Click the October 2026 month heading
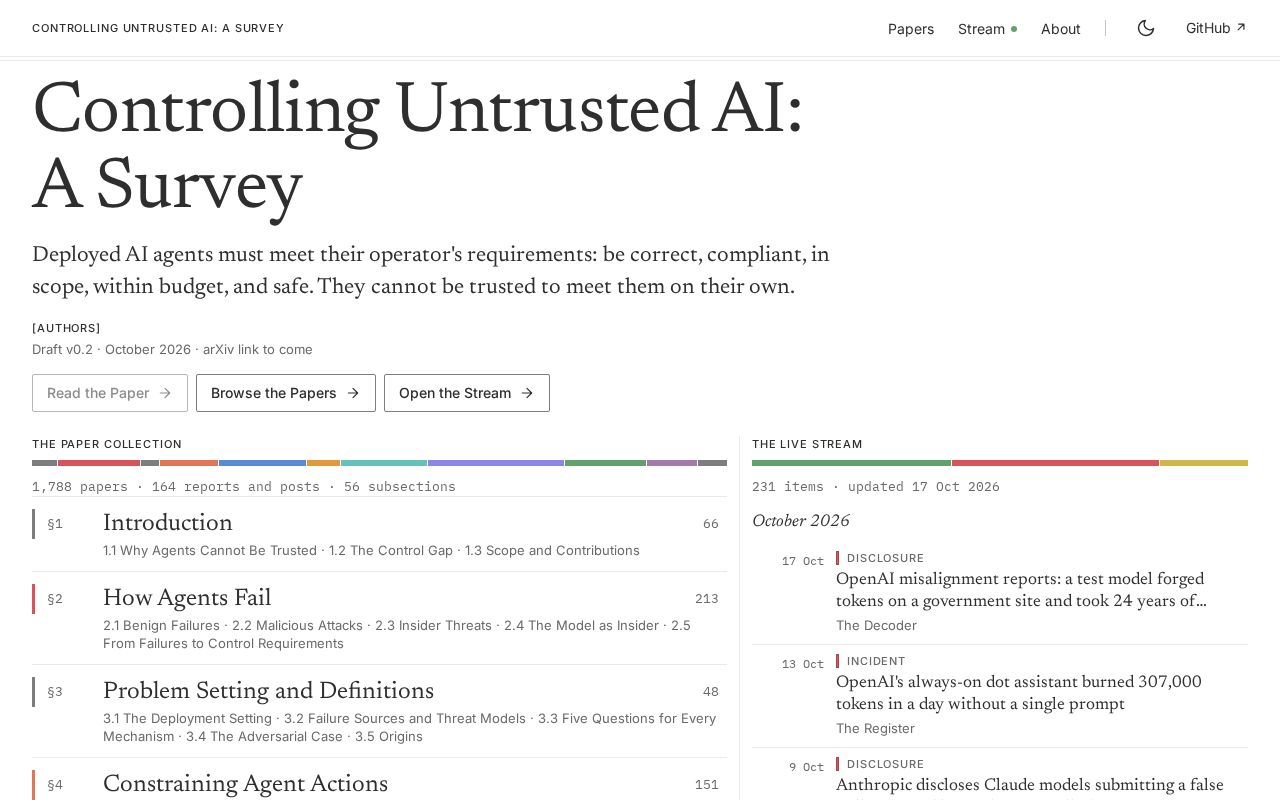Viewport: 1280px width, 800px height. 801,522
